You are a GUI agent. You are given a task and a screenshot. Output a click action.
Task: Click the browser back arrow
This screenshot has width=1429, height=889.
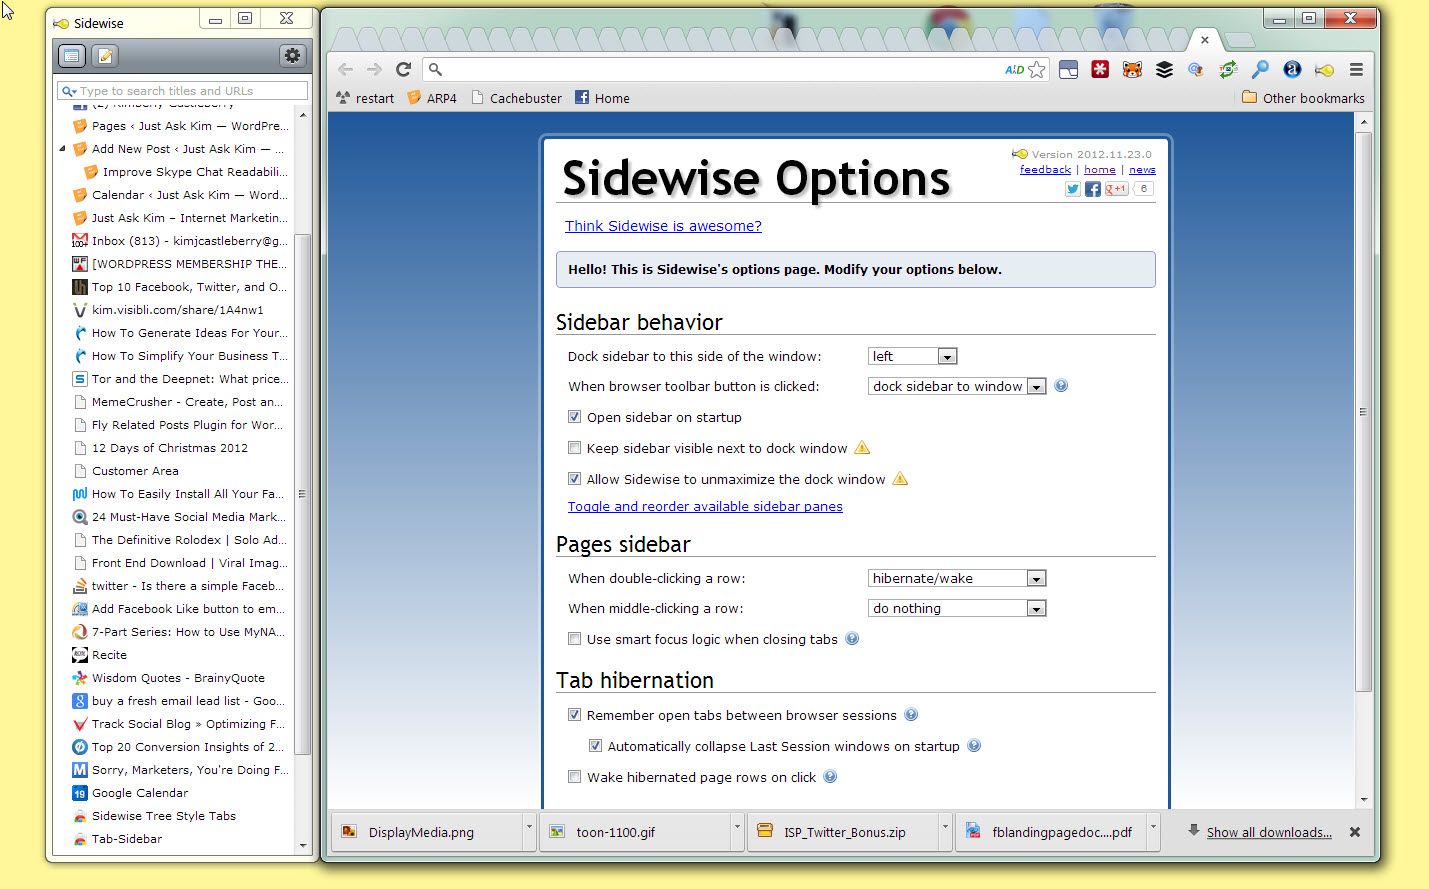point(345,69)
